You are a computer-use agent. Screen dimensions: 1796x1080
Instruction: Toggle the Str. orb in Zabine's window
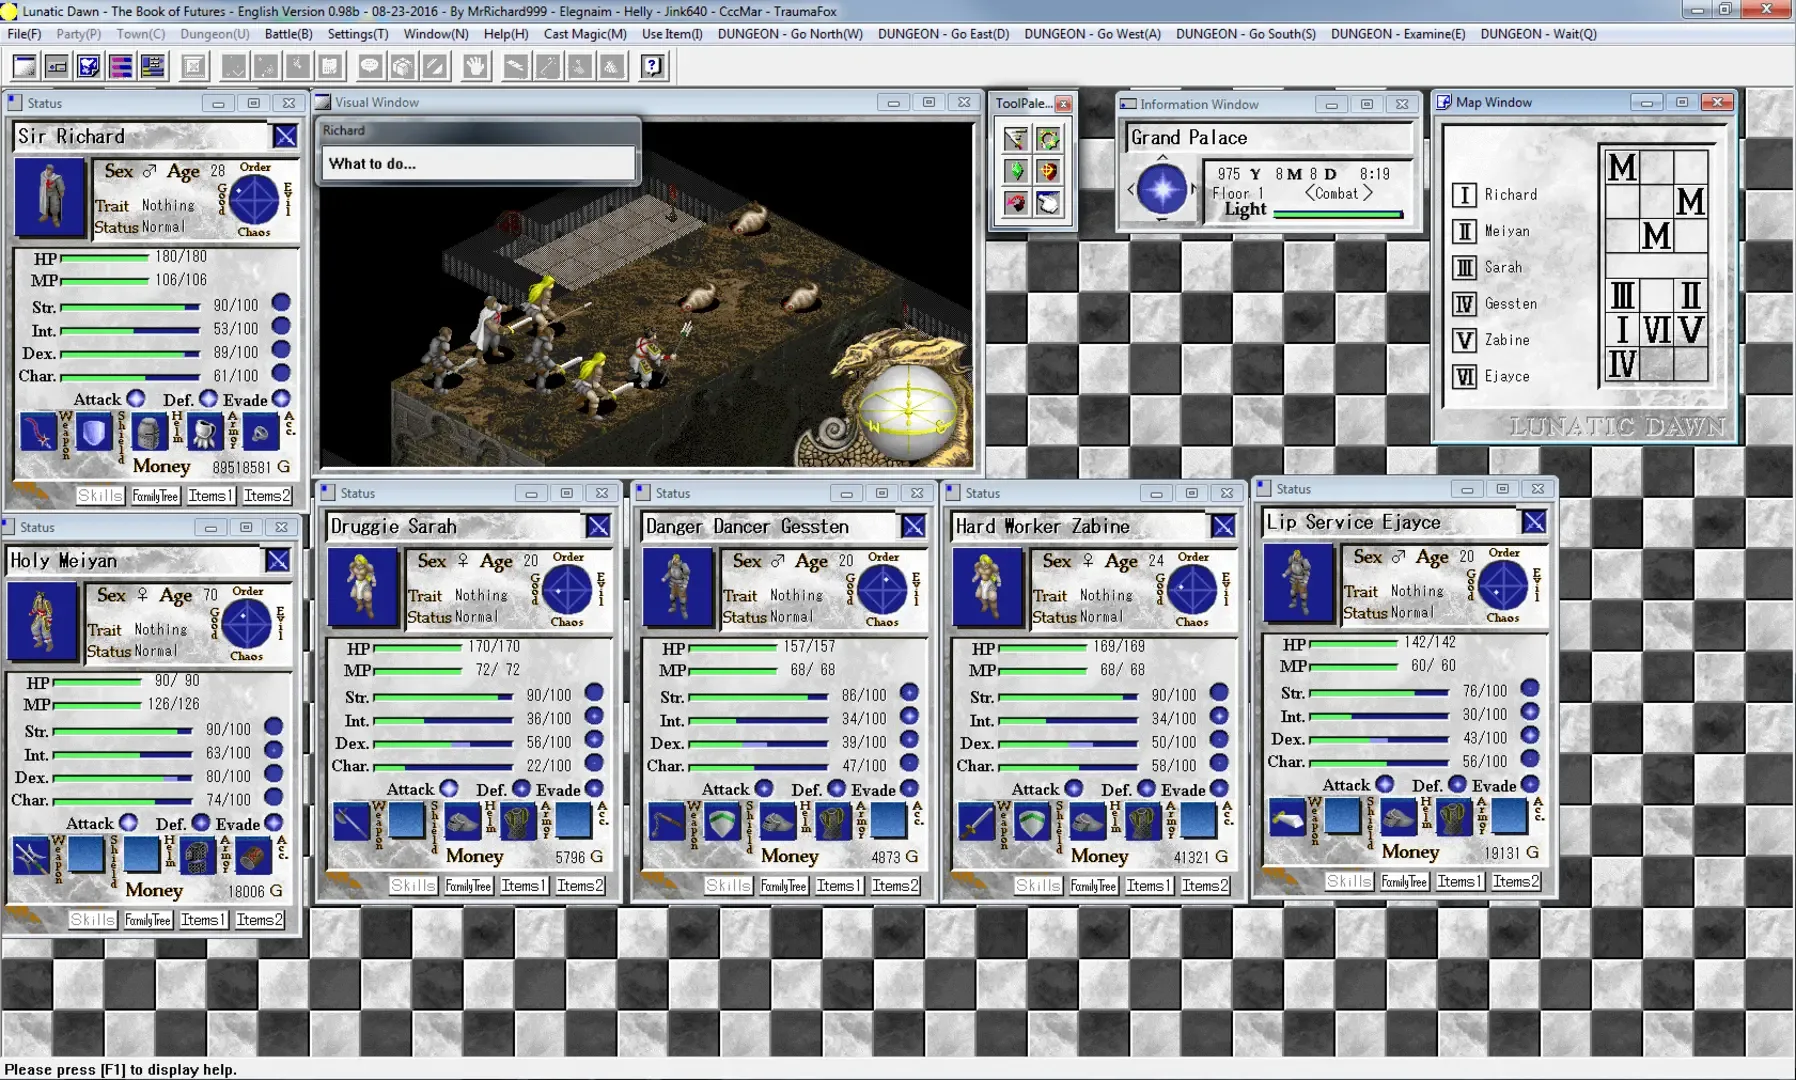tap(1218, 691)
